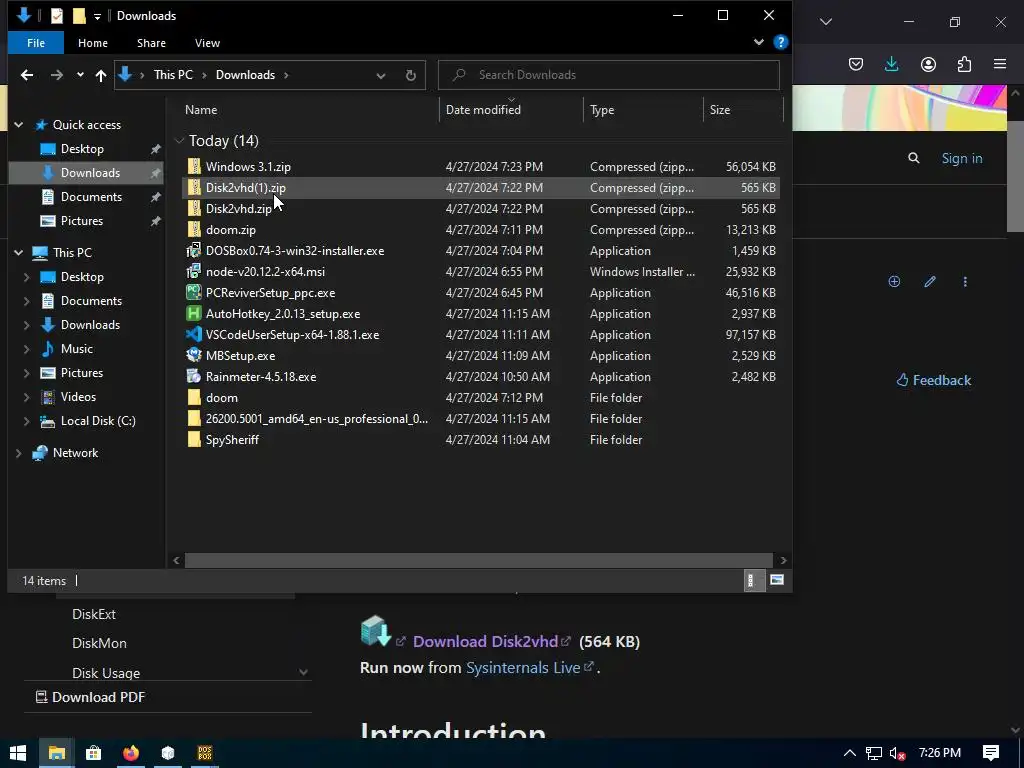
Task: Click the Feedback button
Action: [933, 380]
